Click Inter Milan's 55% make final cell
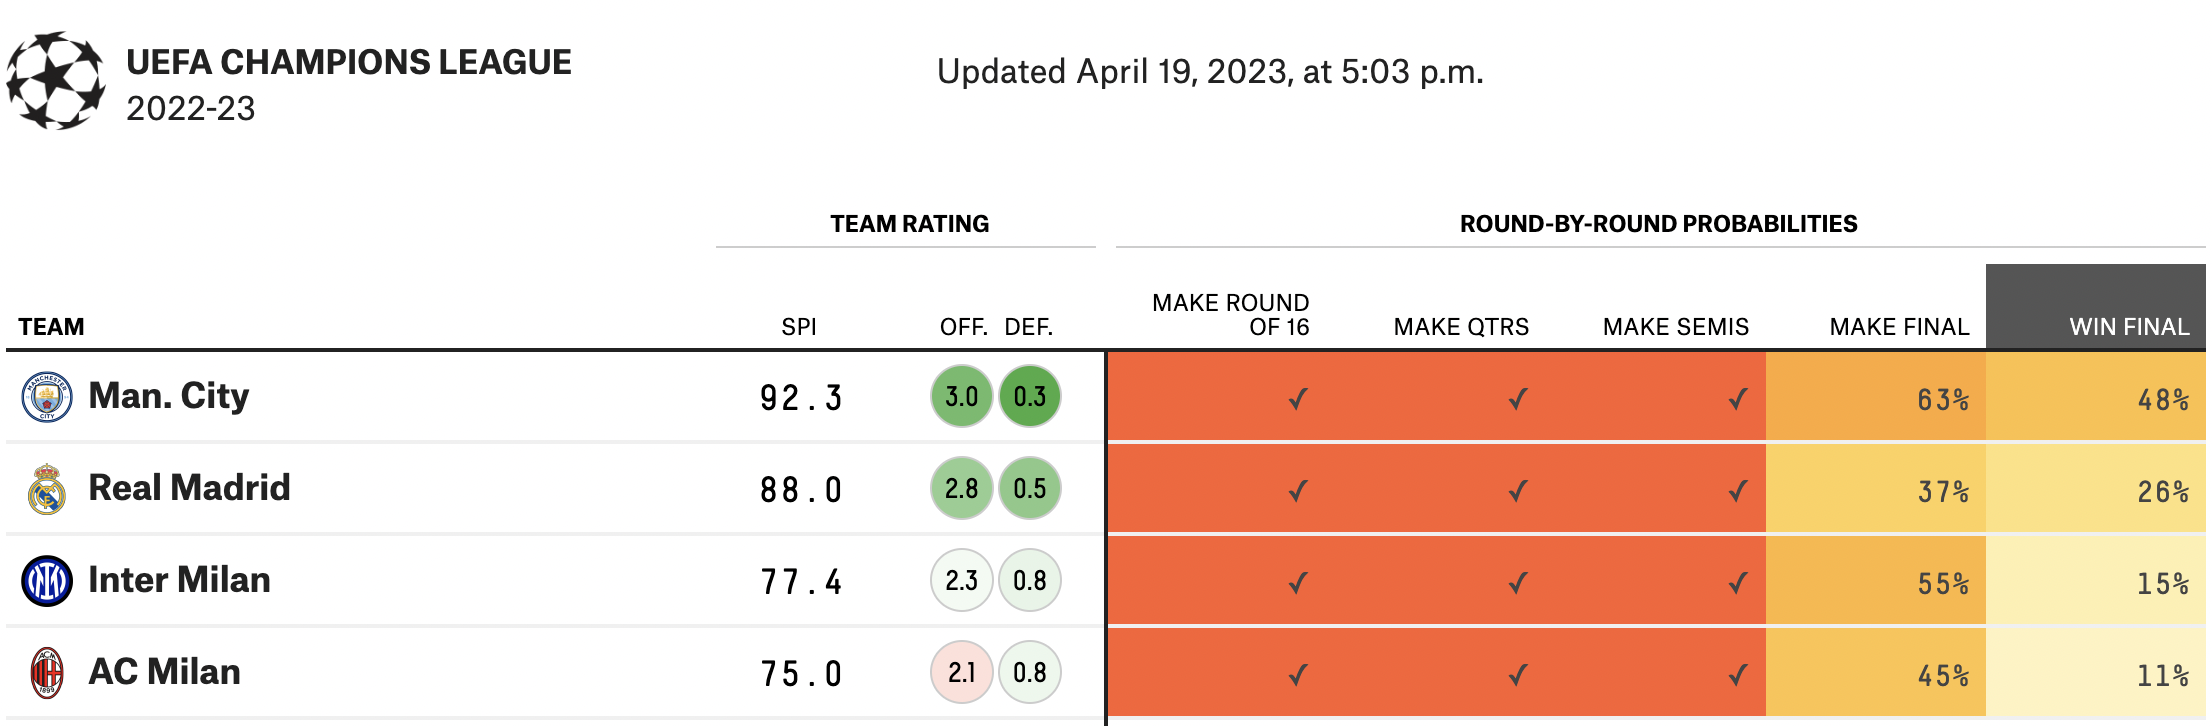 coord(1942,584)
